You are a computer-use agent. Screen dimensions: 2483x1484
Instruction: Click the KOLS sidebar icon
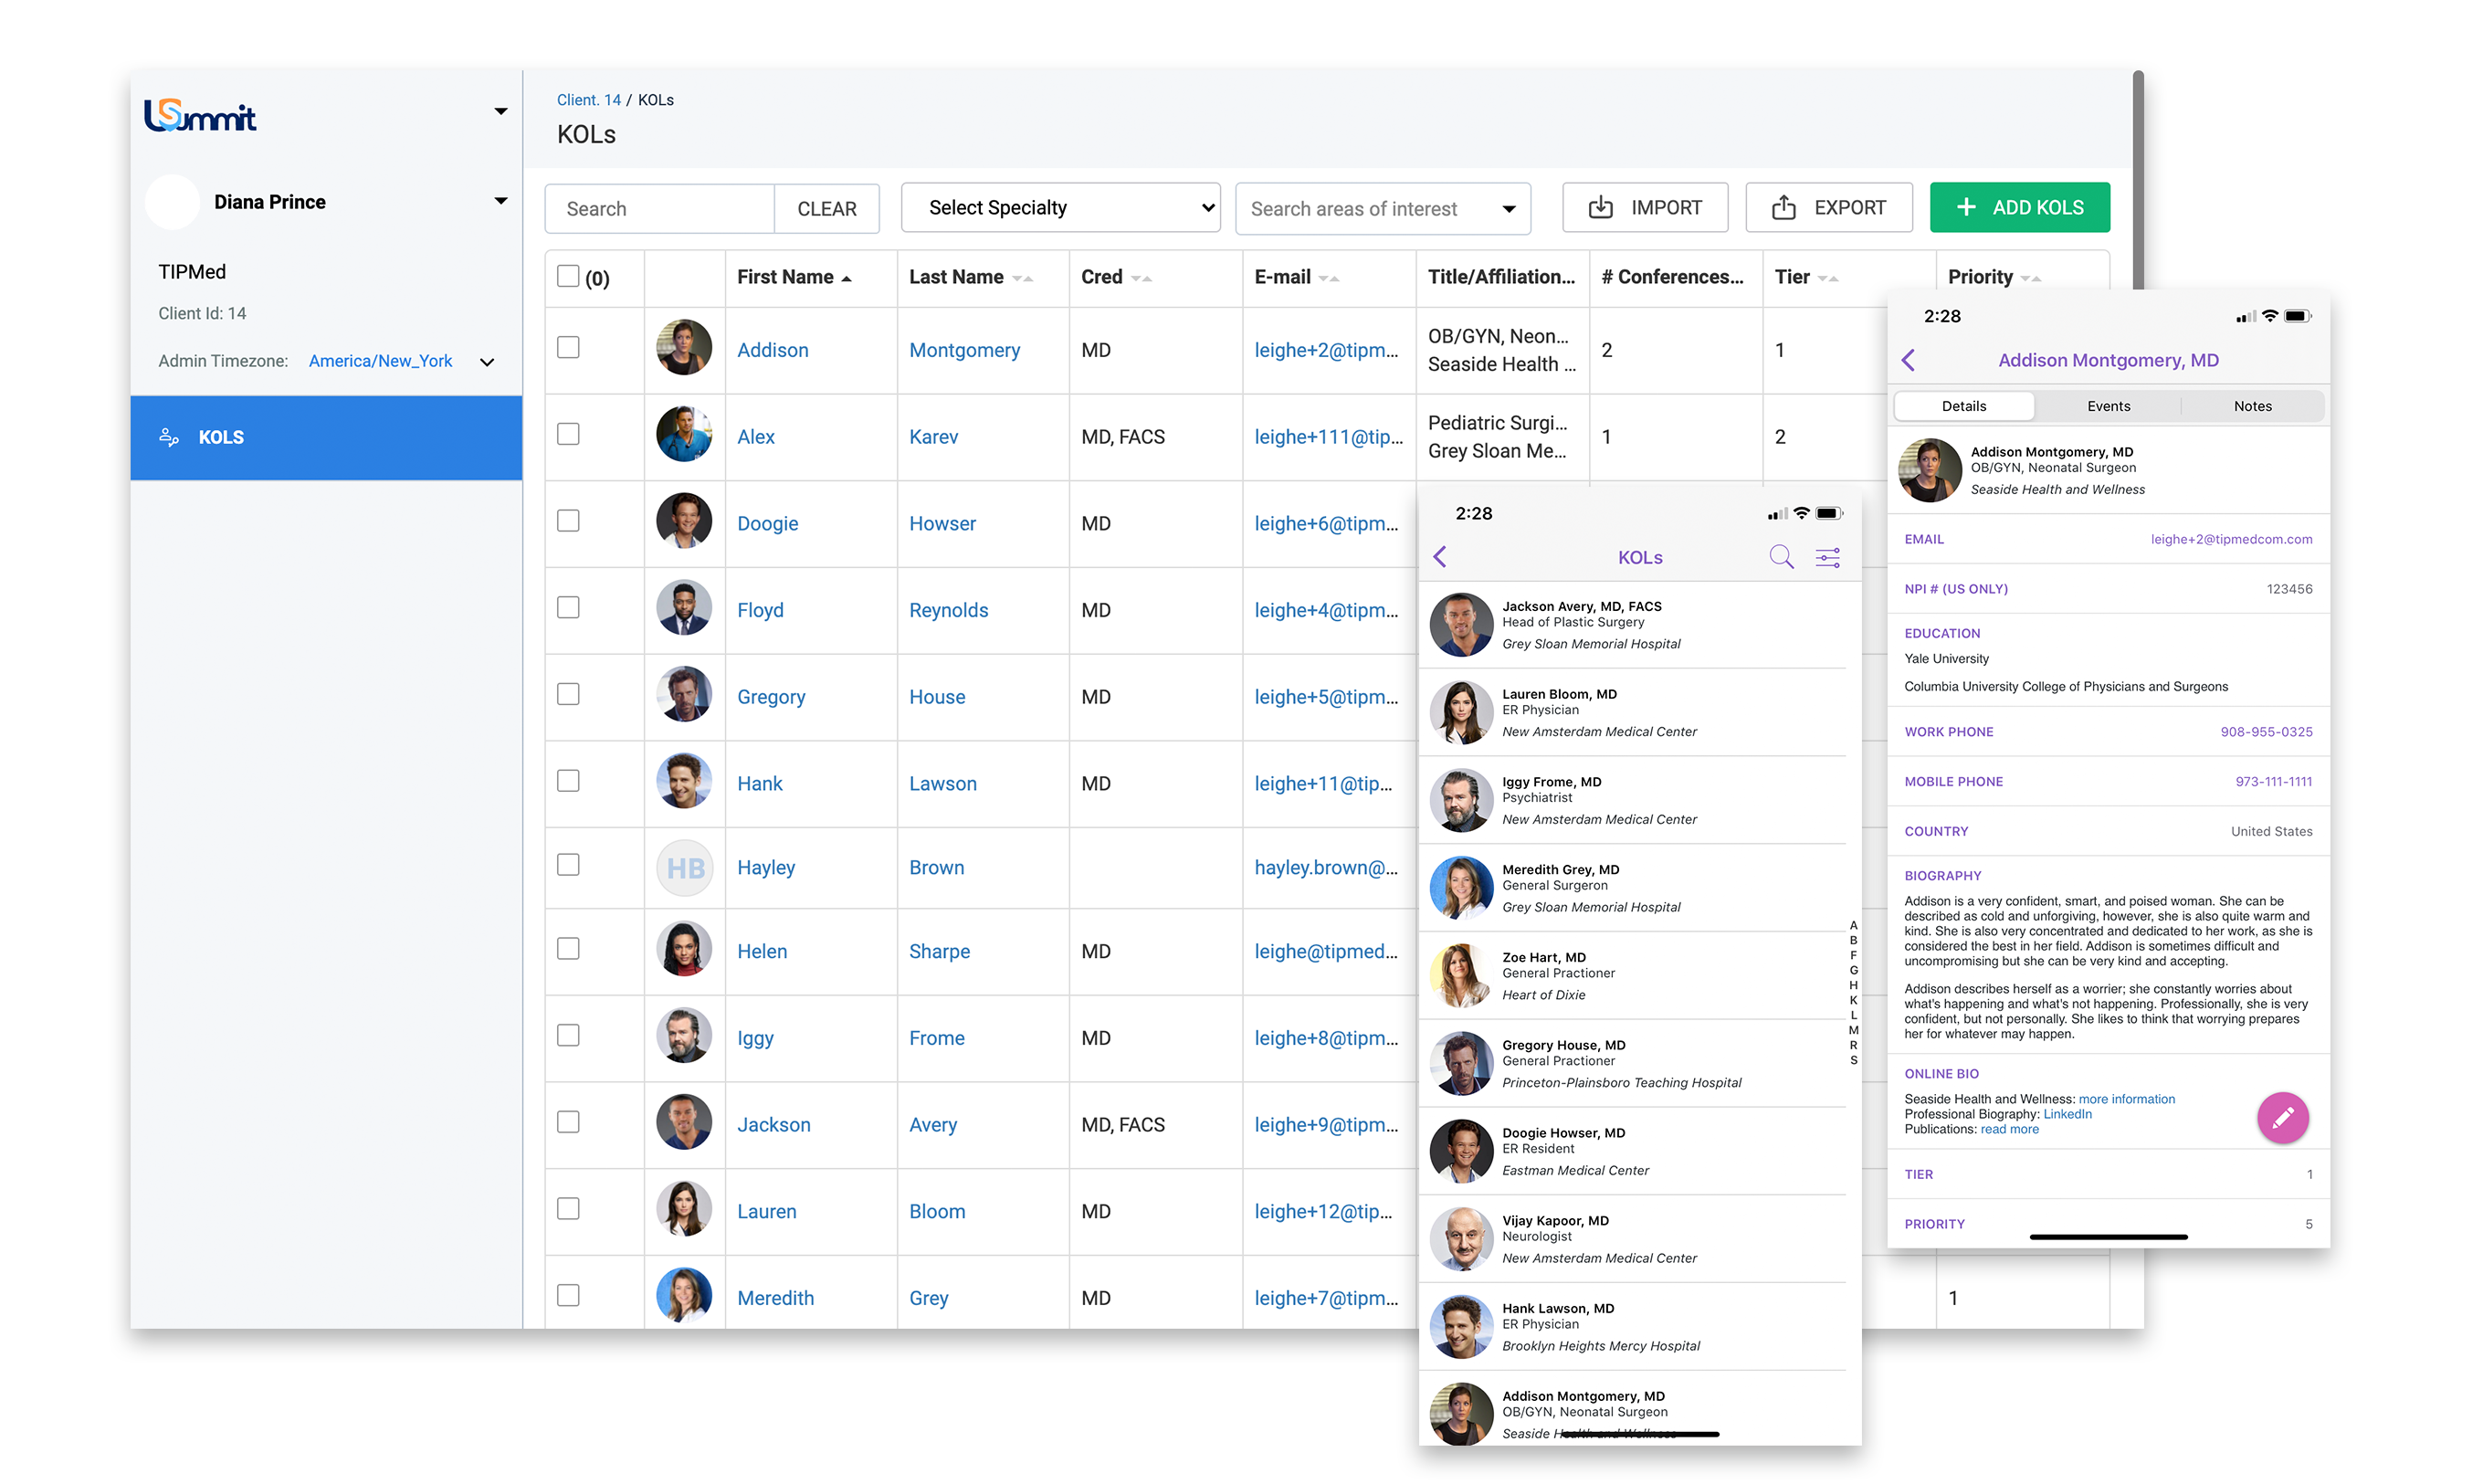[x=169, y=437]
